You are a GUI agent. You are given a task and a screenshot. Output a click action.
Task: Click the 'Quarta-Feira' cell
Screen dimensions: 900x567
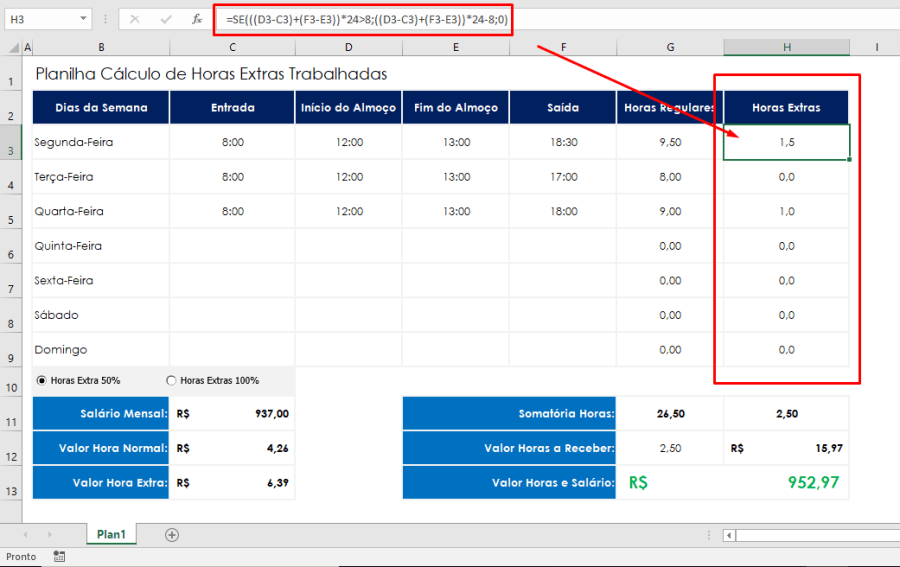coord(101,211)
